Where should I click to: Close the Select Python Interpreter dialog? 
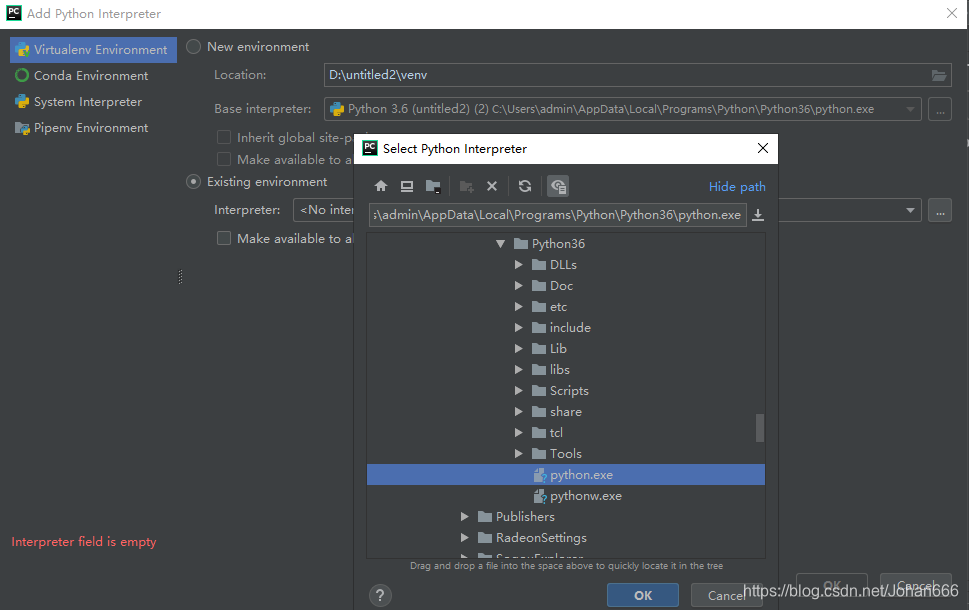coord(763,148)
